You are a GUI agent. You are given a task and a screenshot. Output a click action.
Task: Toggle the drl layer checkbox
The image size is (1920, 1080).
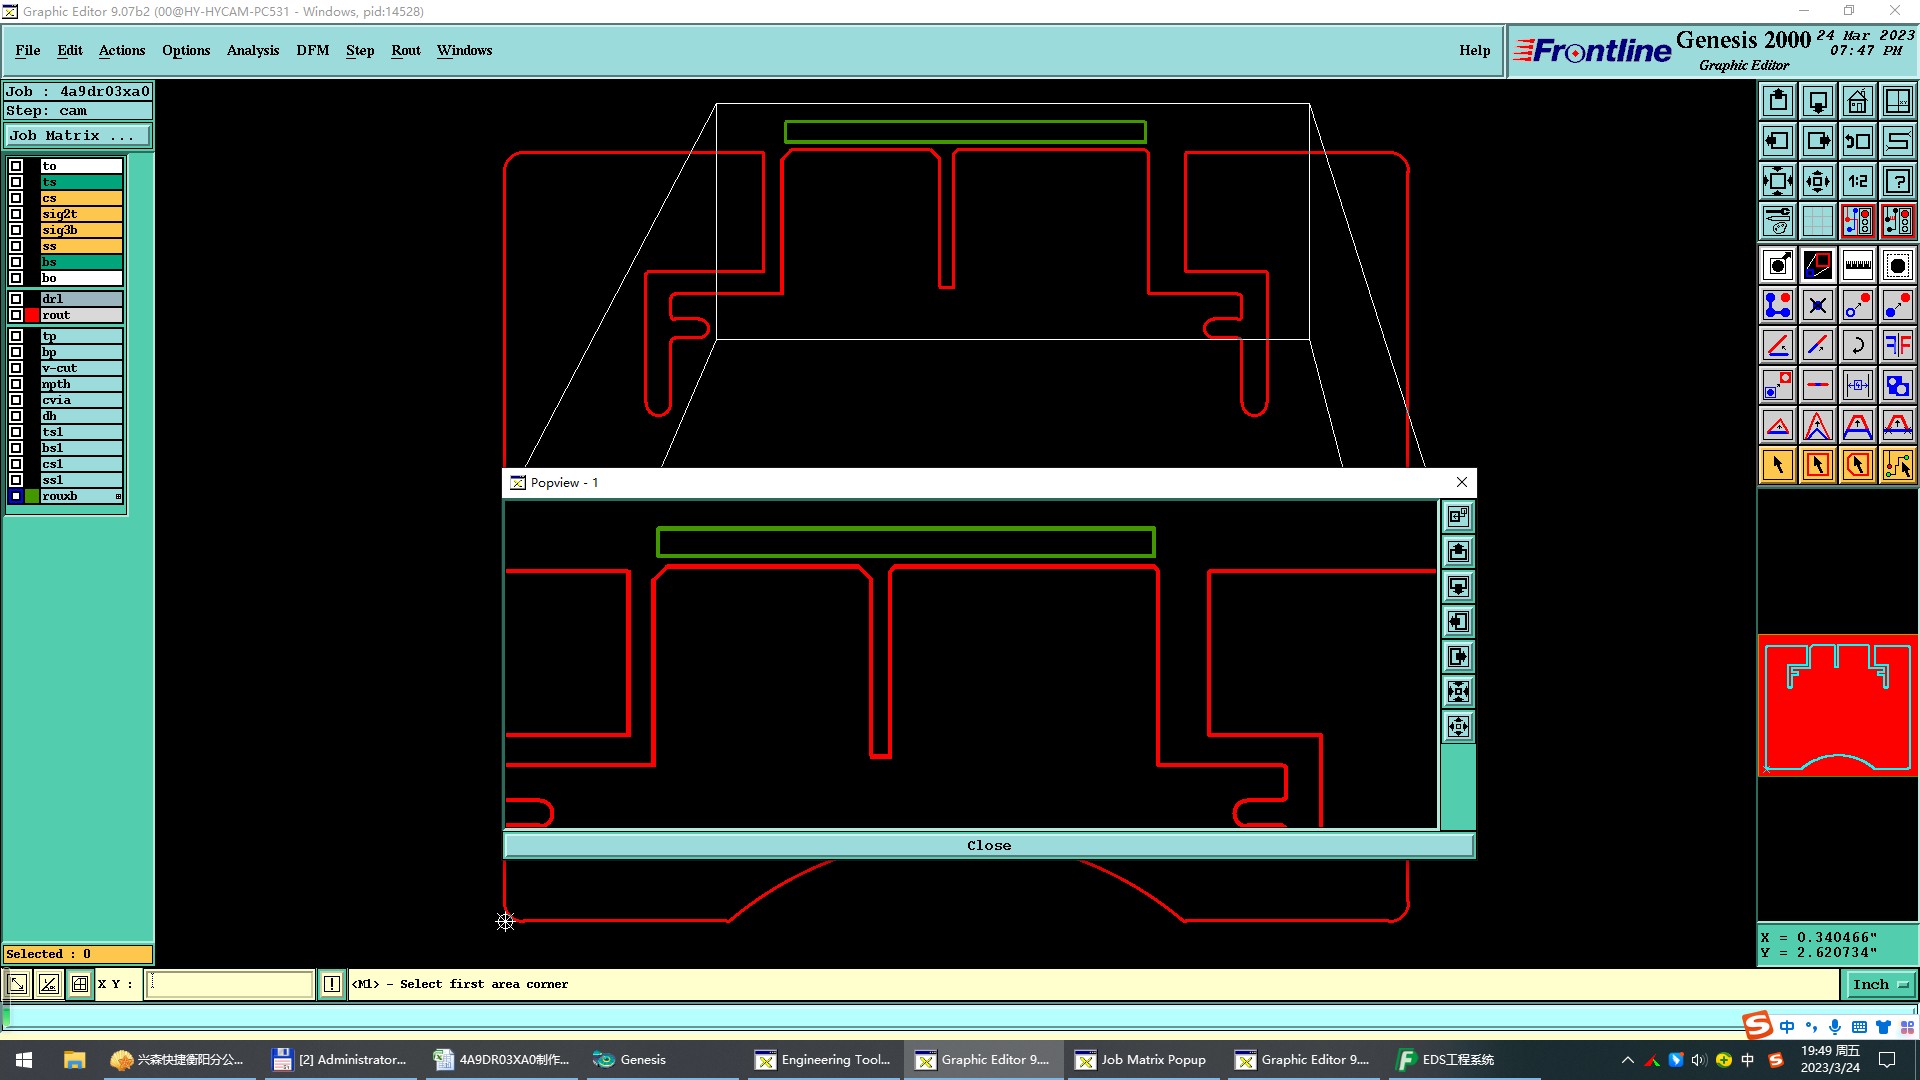click(x=16, y=299)
